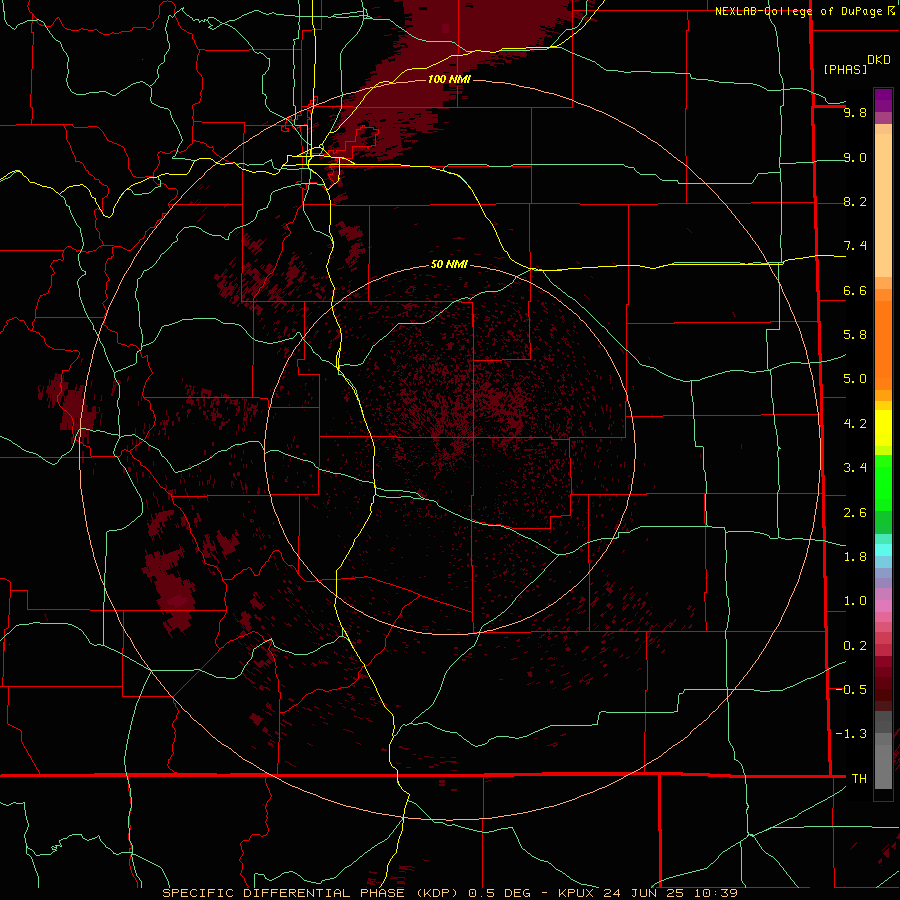The height and width of the screenshot is (900, 900).
Task: Click the 0.2 value on color scale
Action: (855, 646)
